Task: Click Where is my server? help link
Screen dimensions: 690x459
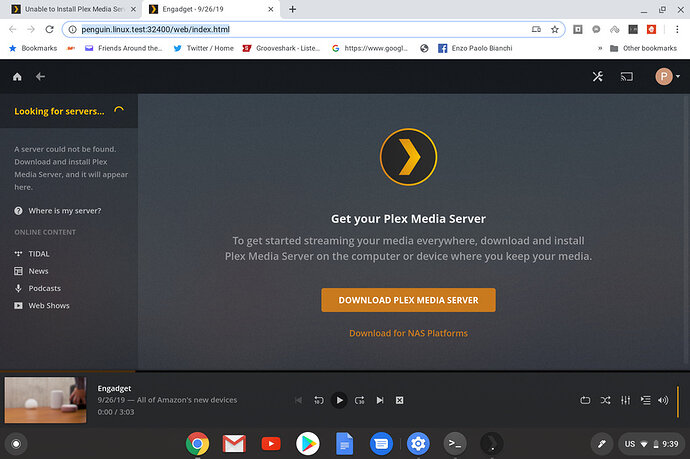Action: tap(58, 211)
